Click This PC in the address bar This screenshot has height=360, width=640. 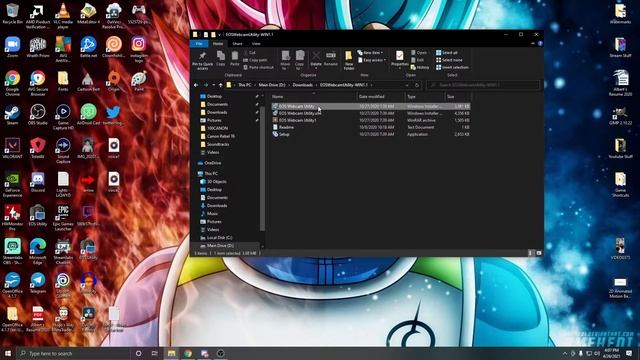tap(245, 85)
